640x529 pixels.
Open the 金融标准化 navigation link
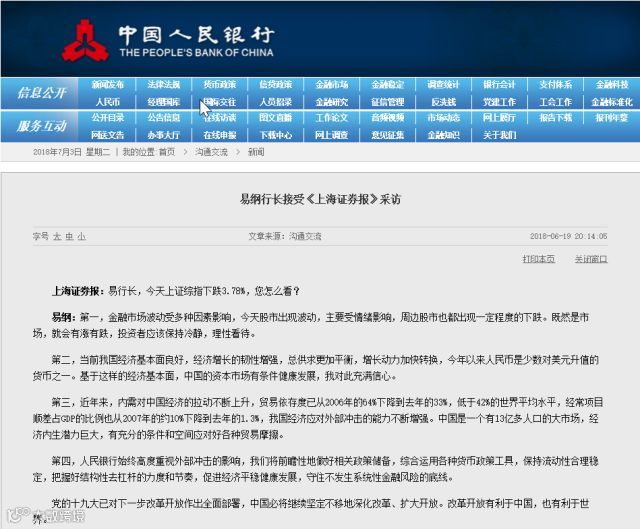[612, 102]
